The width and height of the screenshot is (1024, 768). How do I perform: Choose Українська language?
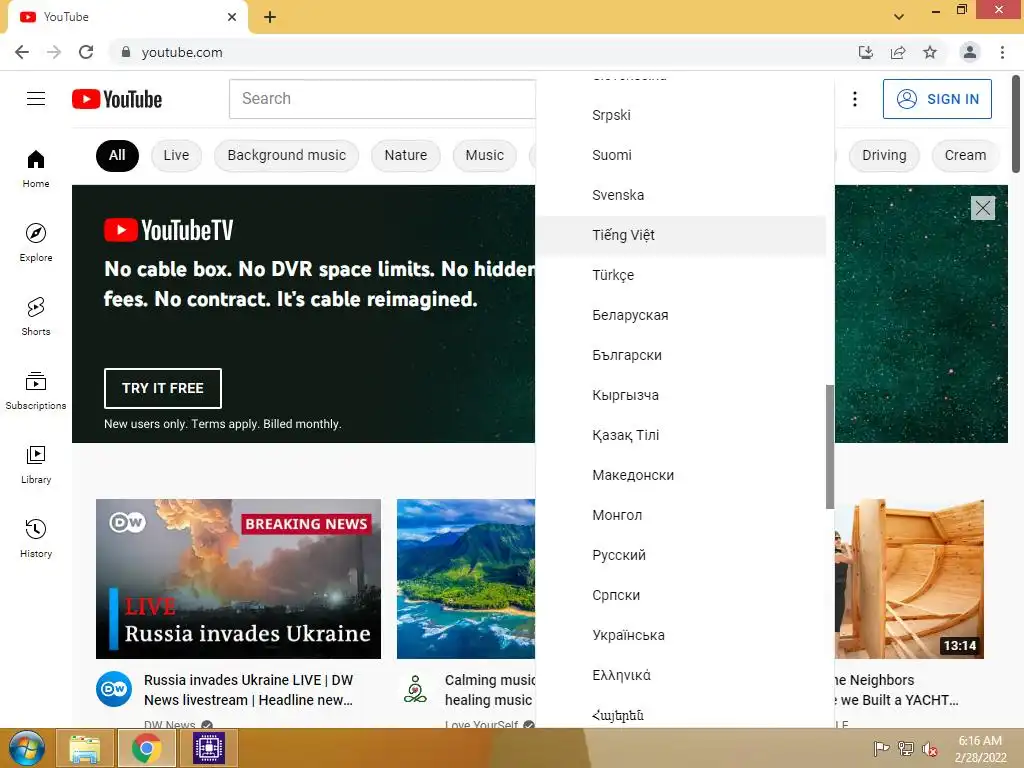pyautogui.click(x=680, y=635)
